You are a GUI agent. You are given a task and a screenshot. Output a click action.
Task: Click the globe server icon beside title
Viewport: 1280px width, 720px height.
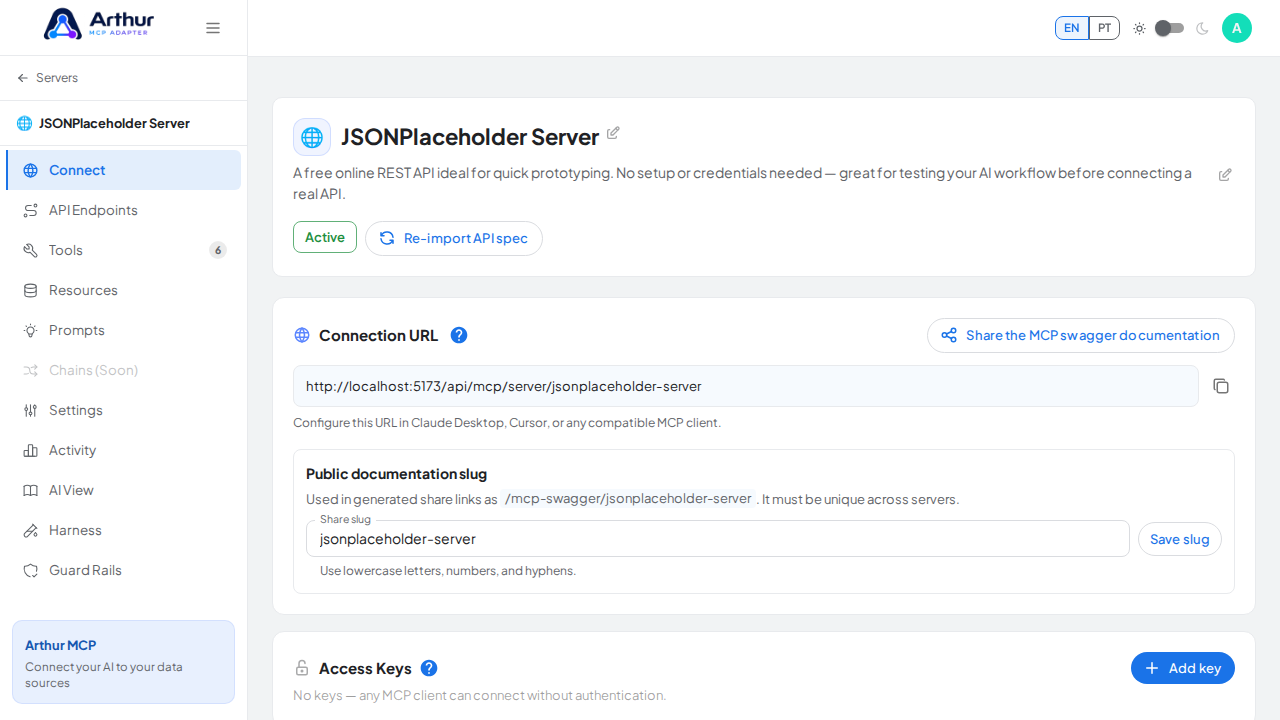(312, 137)
